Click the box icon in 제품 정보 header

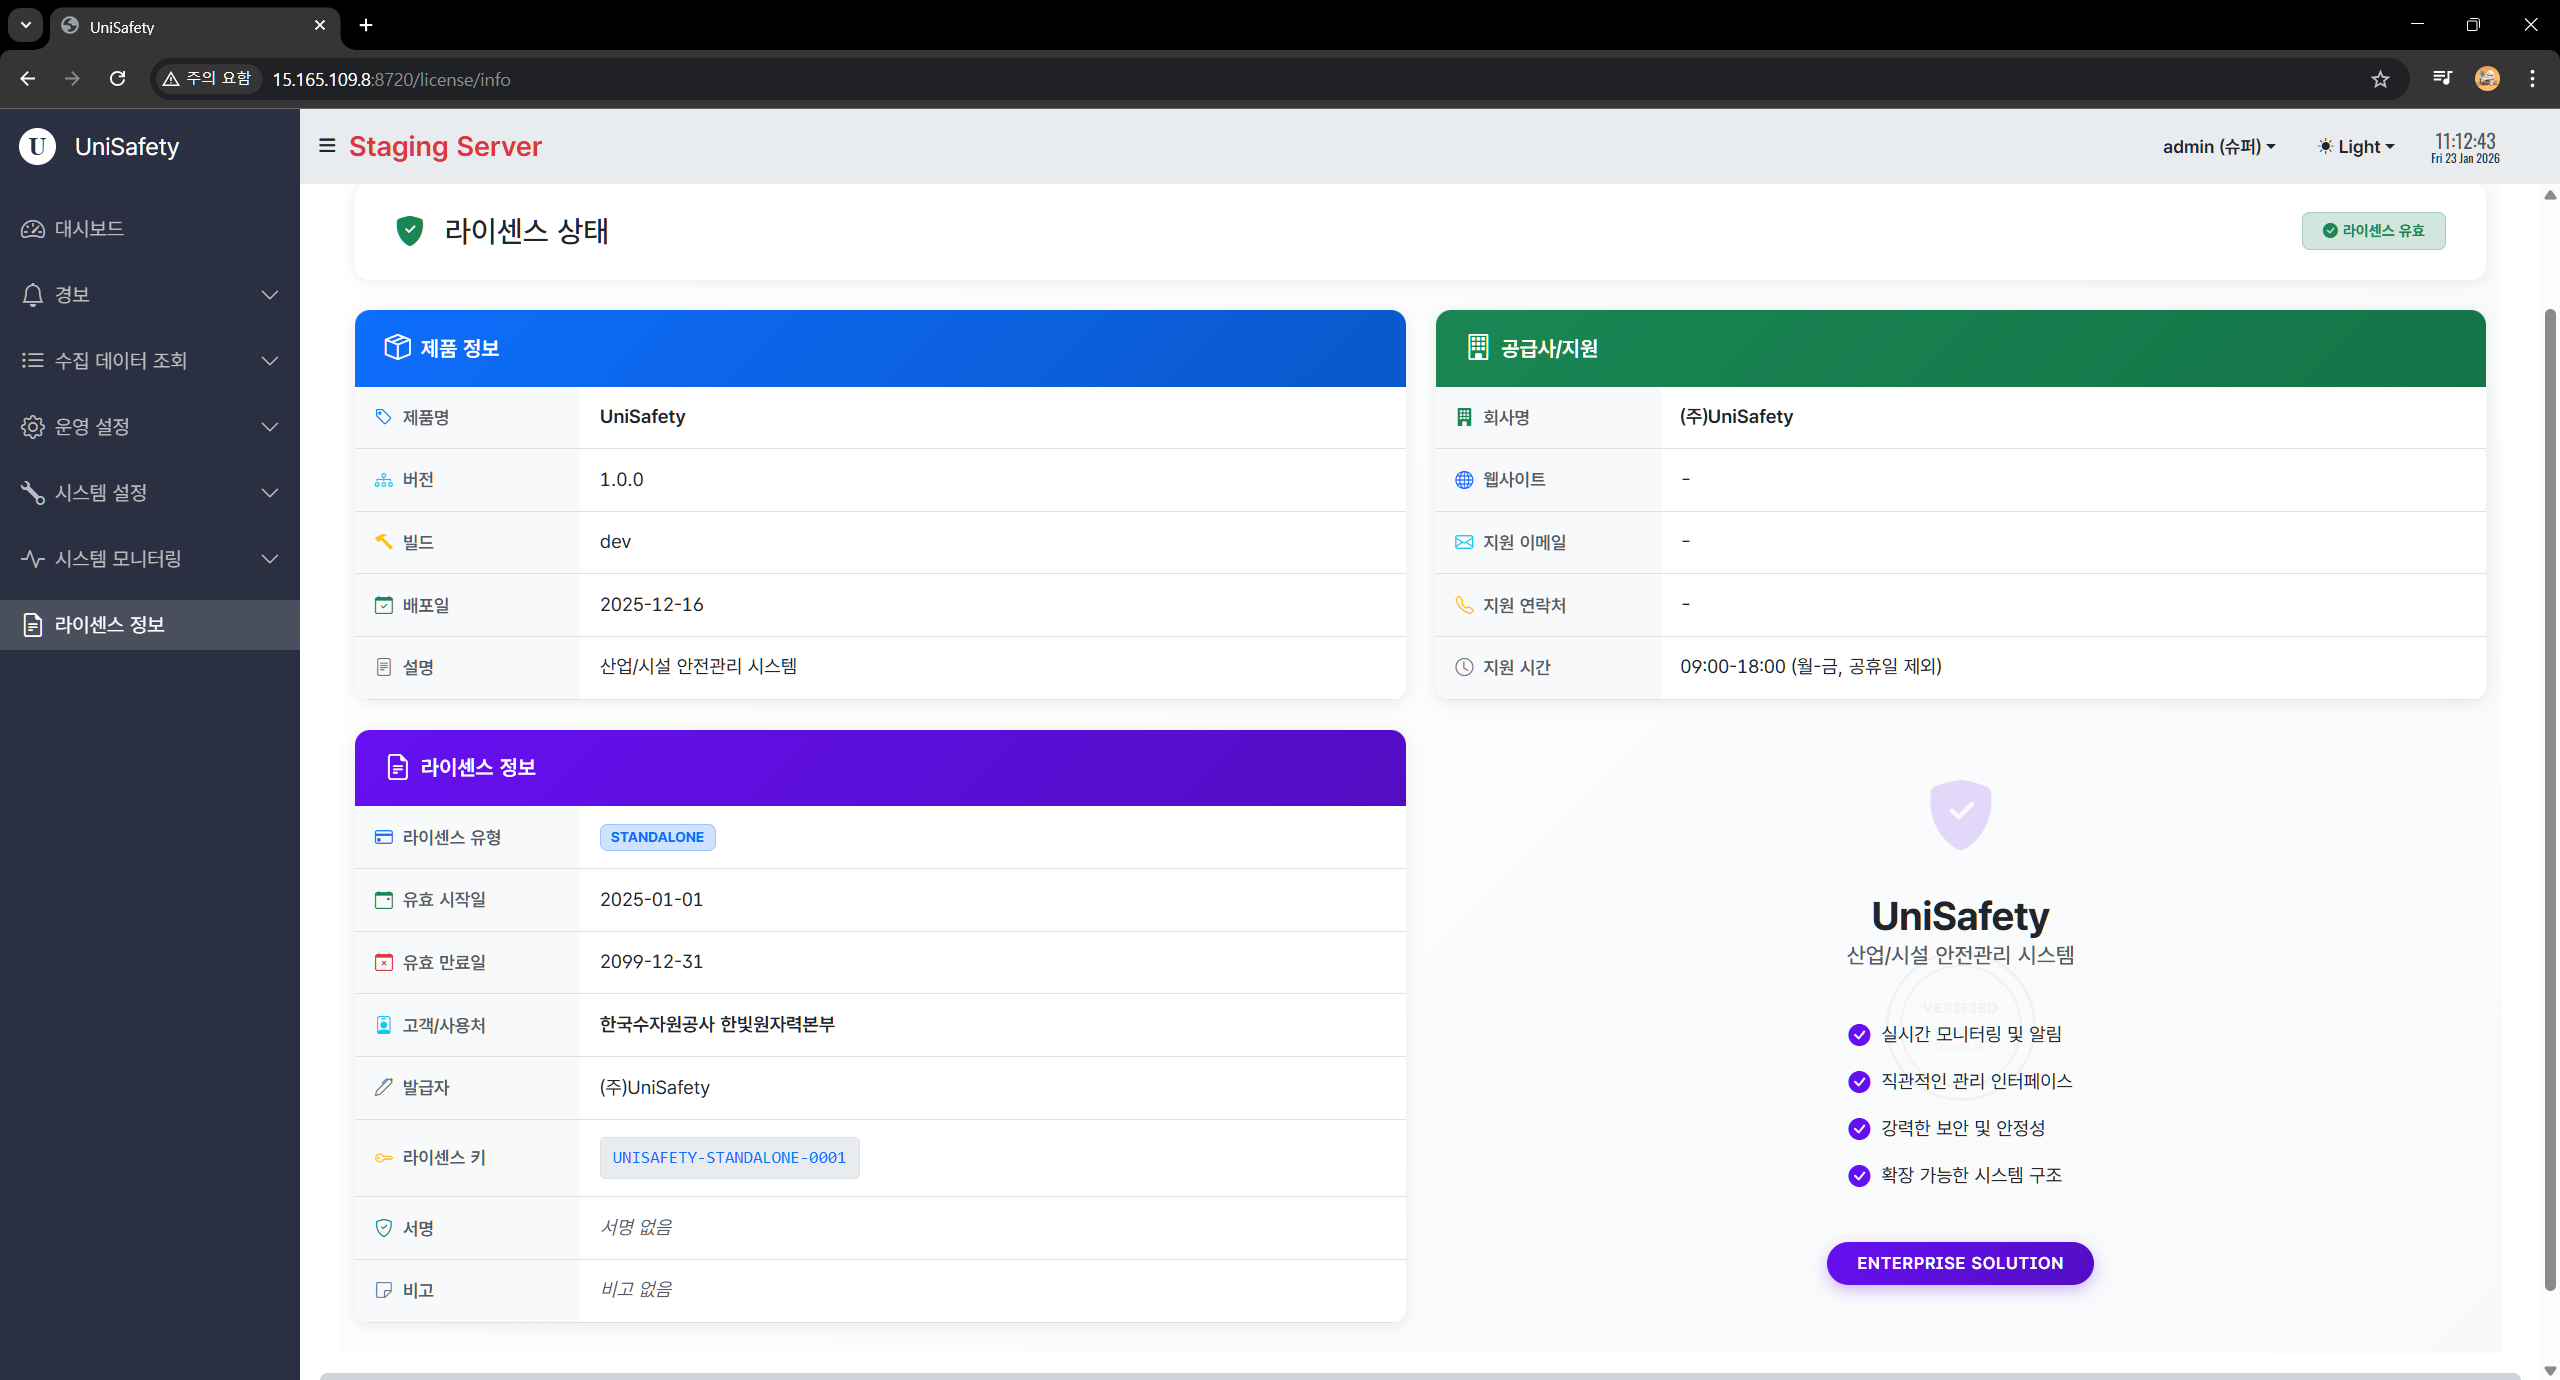coord(397,347)
